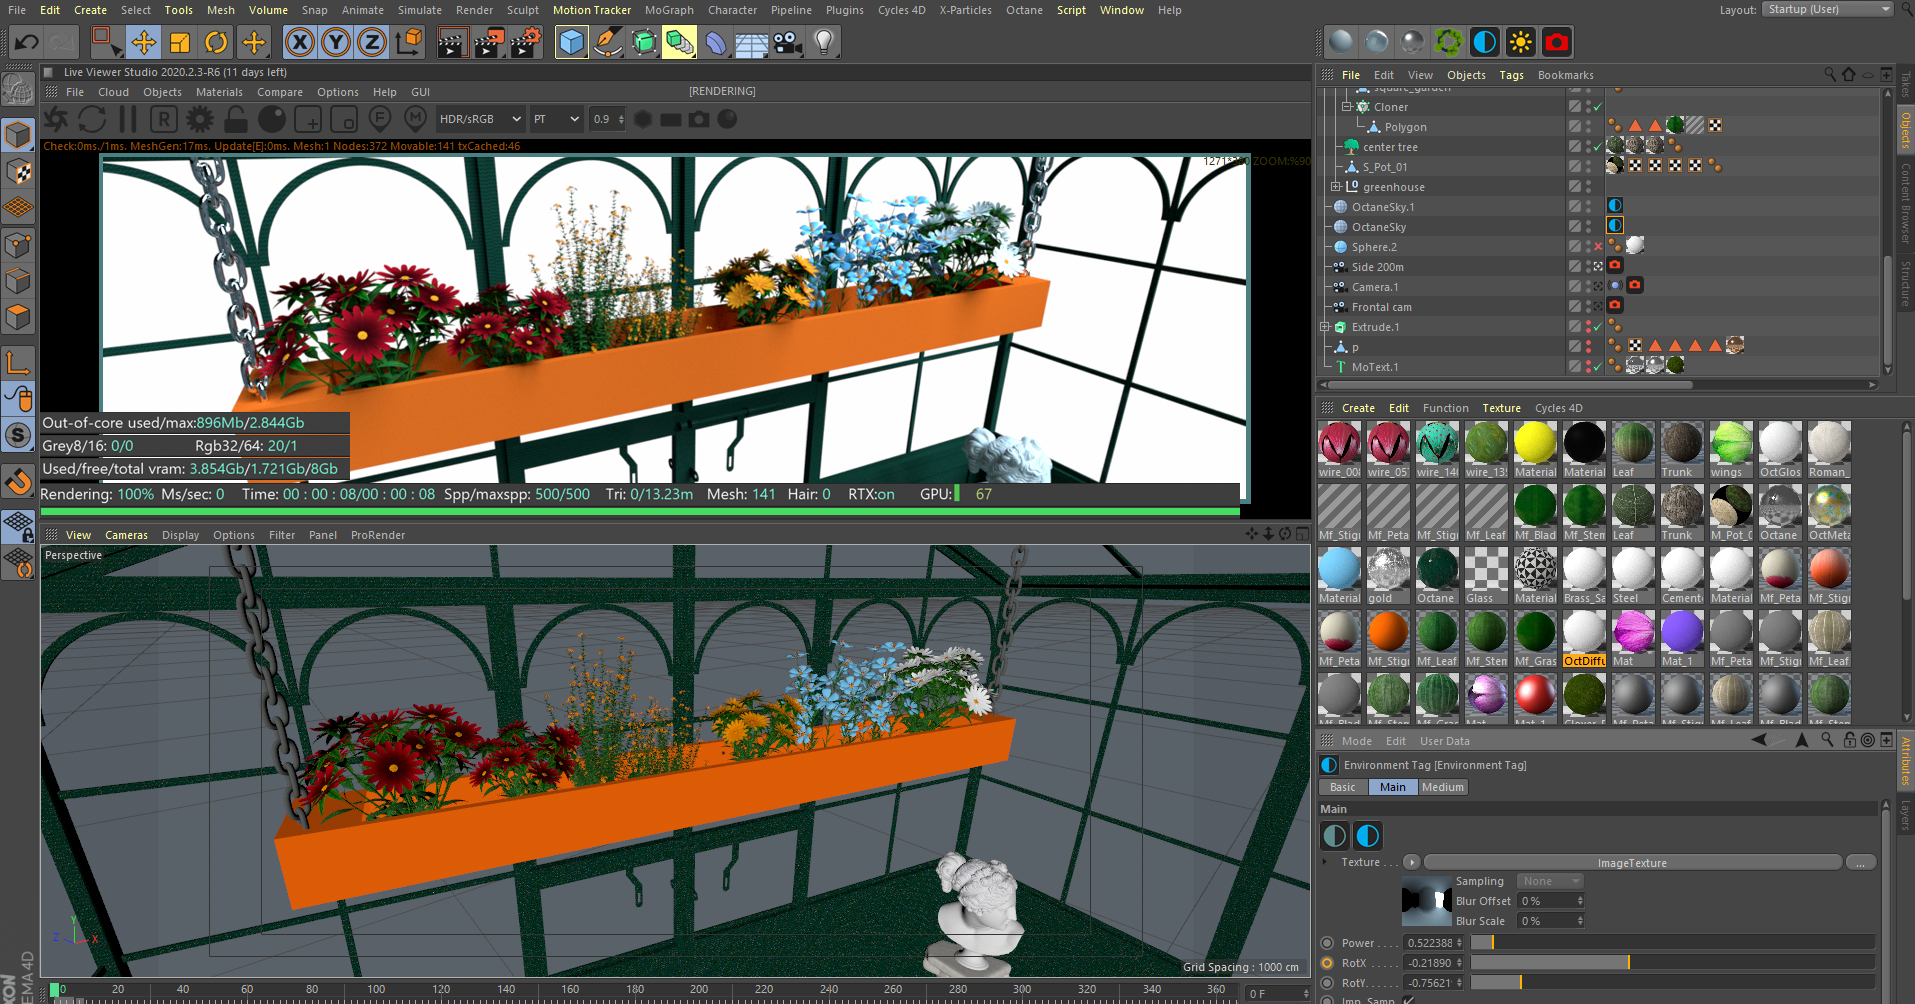Viewport: 1915px width, 1004px height.
Task: Select the Scale tool
Action: tap(180, 42)
